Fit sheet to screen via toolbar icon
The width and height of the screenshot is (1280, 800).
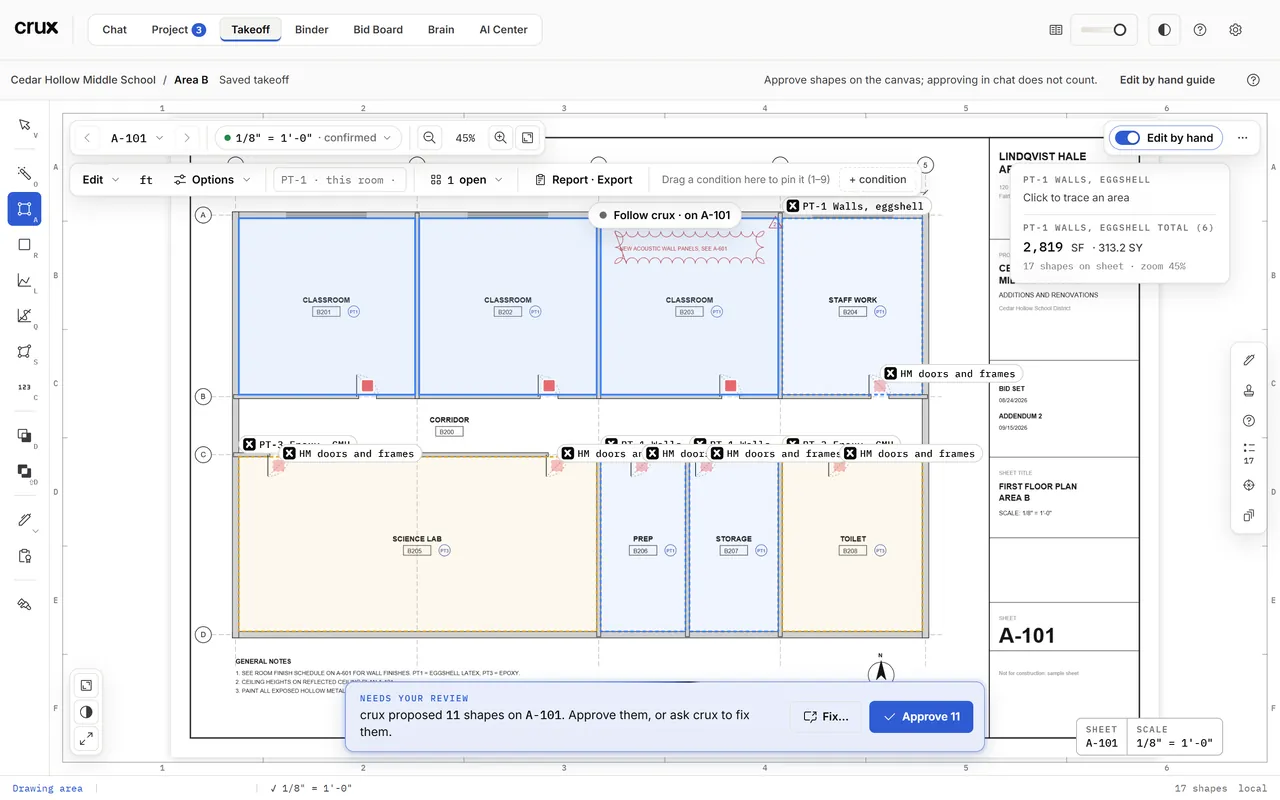coord(528,138)
